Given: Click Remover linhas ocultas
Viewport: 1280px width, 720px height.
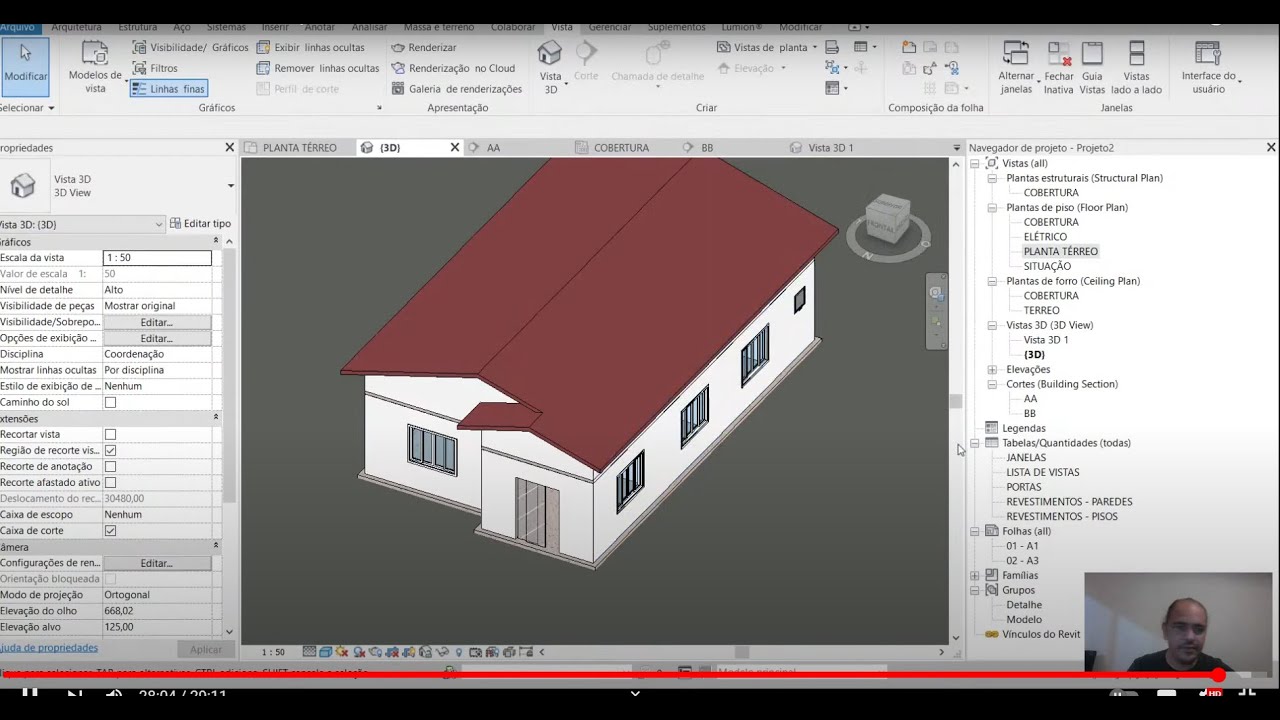Looking at the screenshot, I should coord(318,68).
